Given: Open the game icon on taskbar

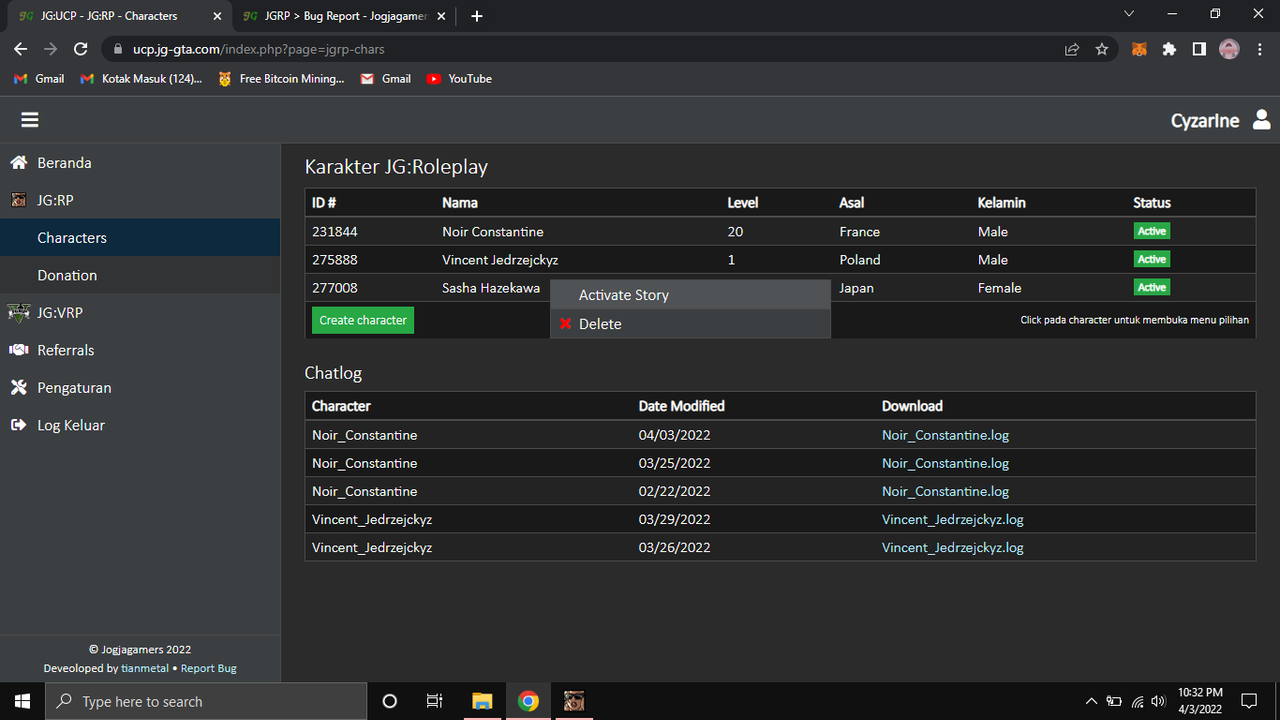Looking at the screenshot, I should click(574, 701).
